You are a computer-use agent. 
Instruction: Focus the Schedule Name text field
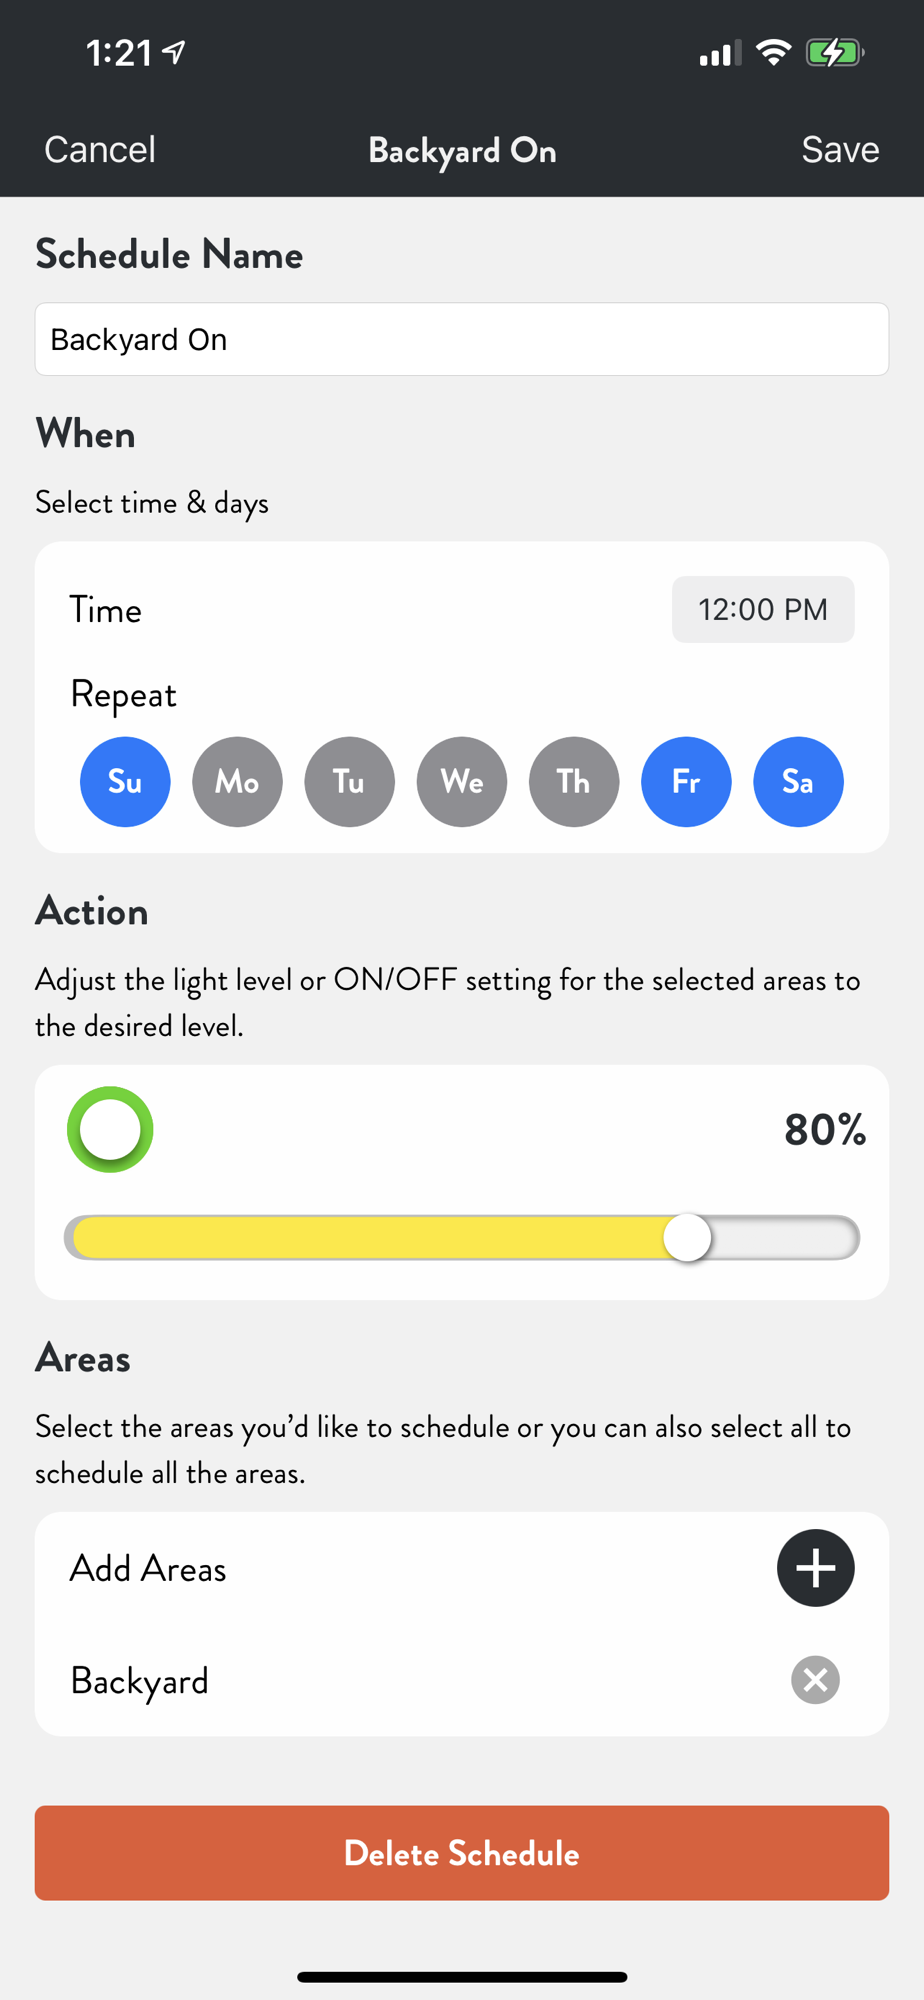tap(462, 339)
